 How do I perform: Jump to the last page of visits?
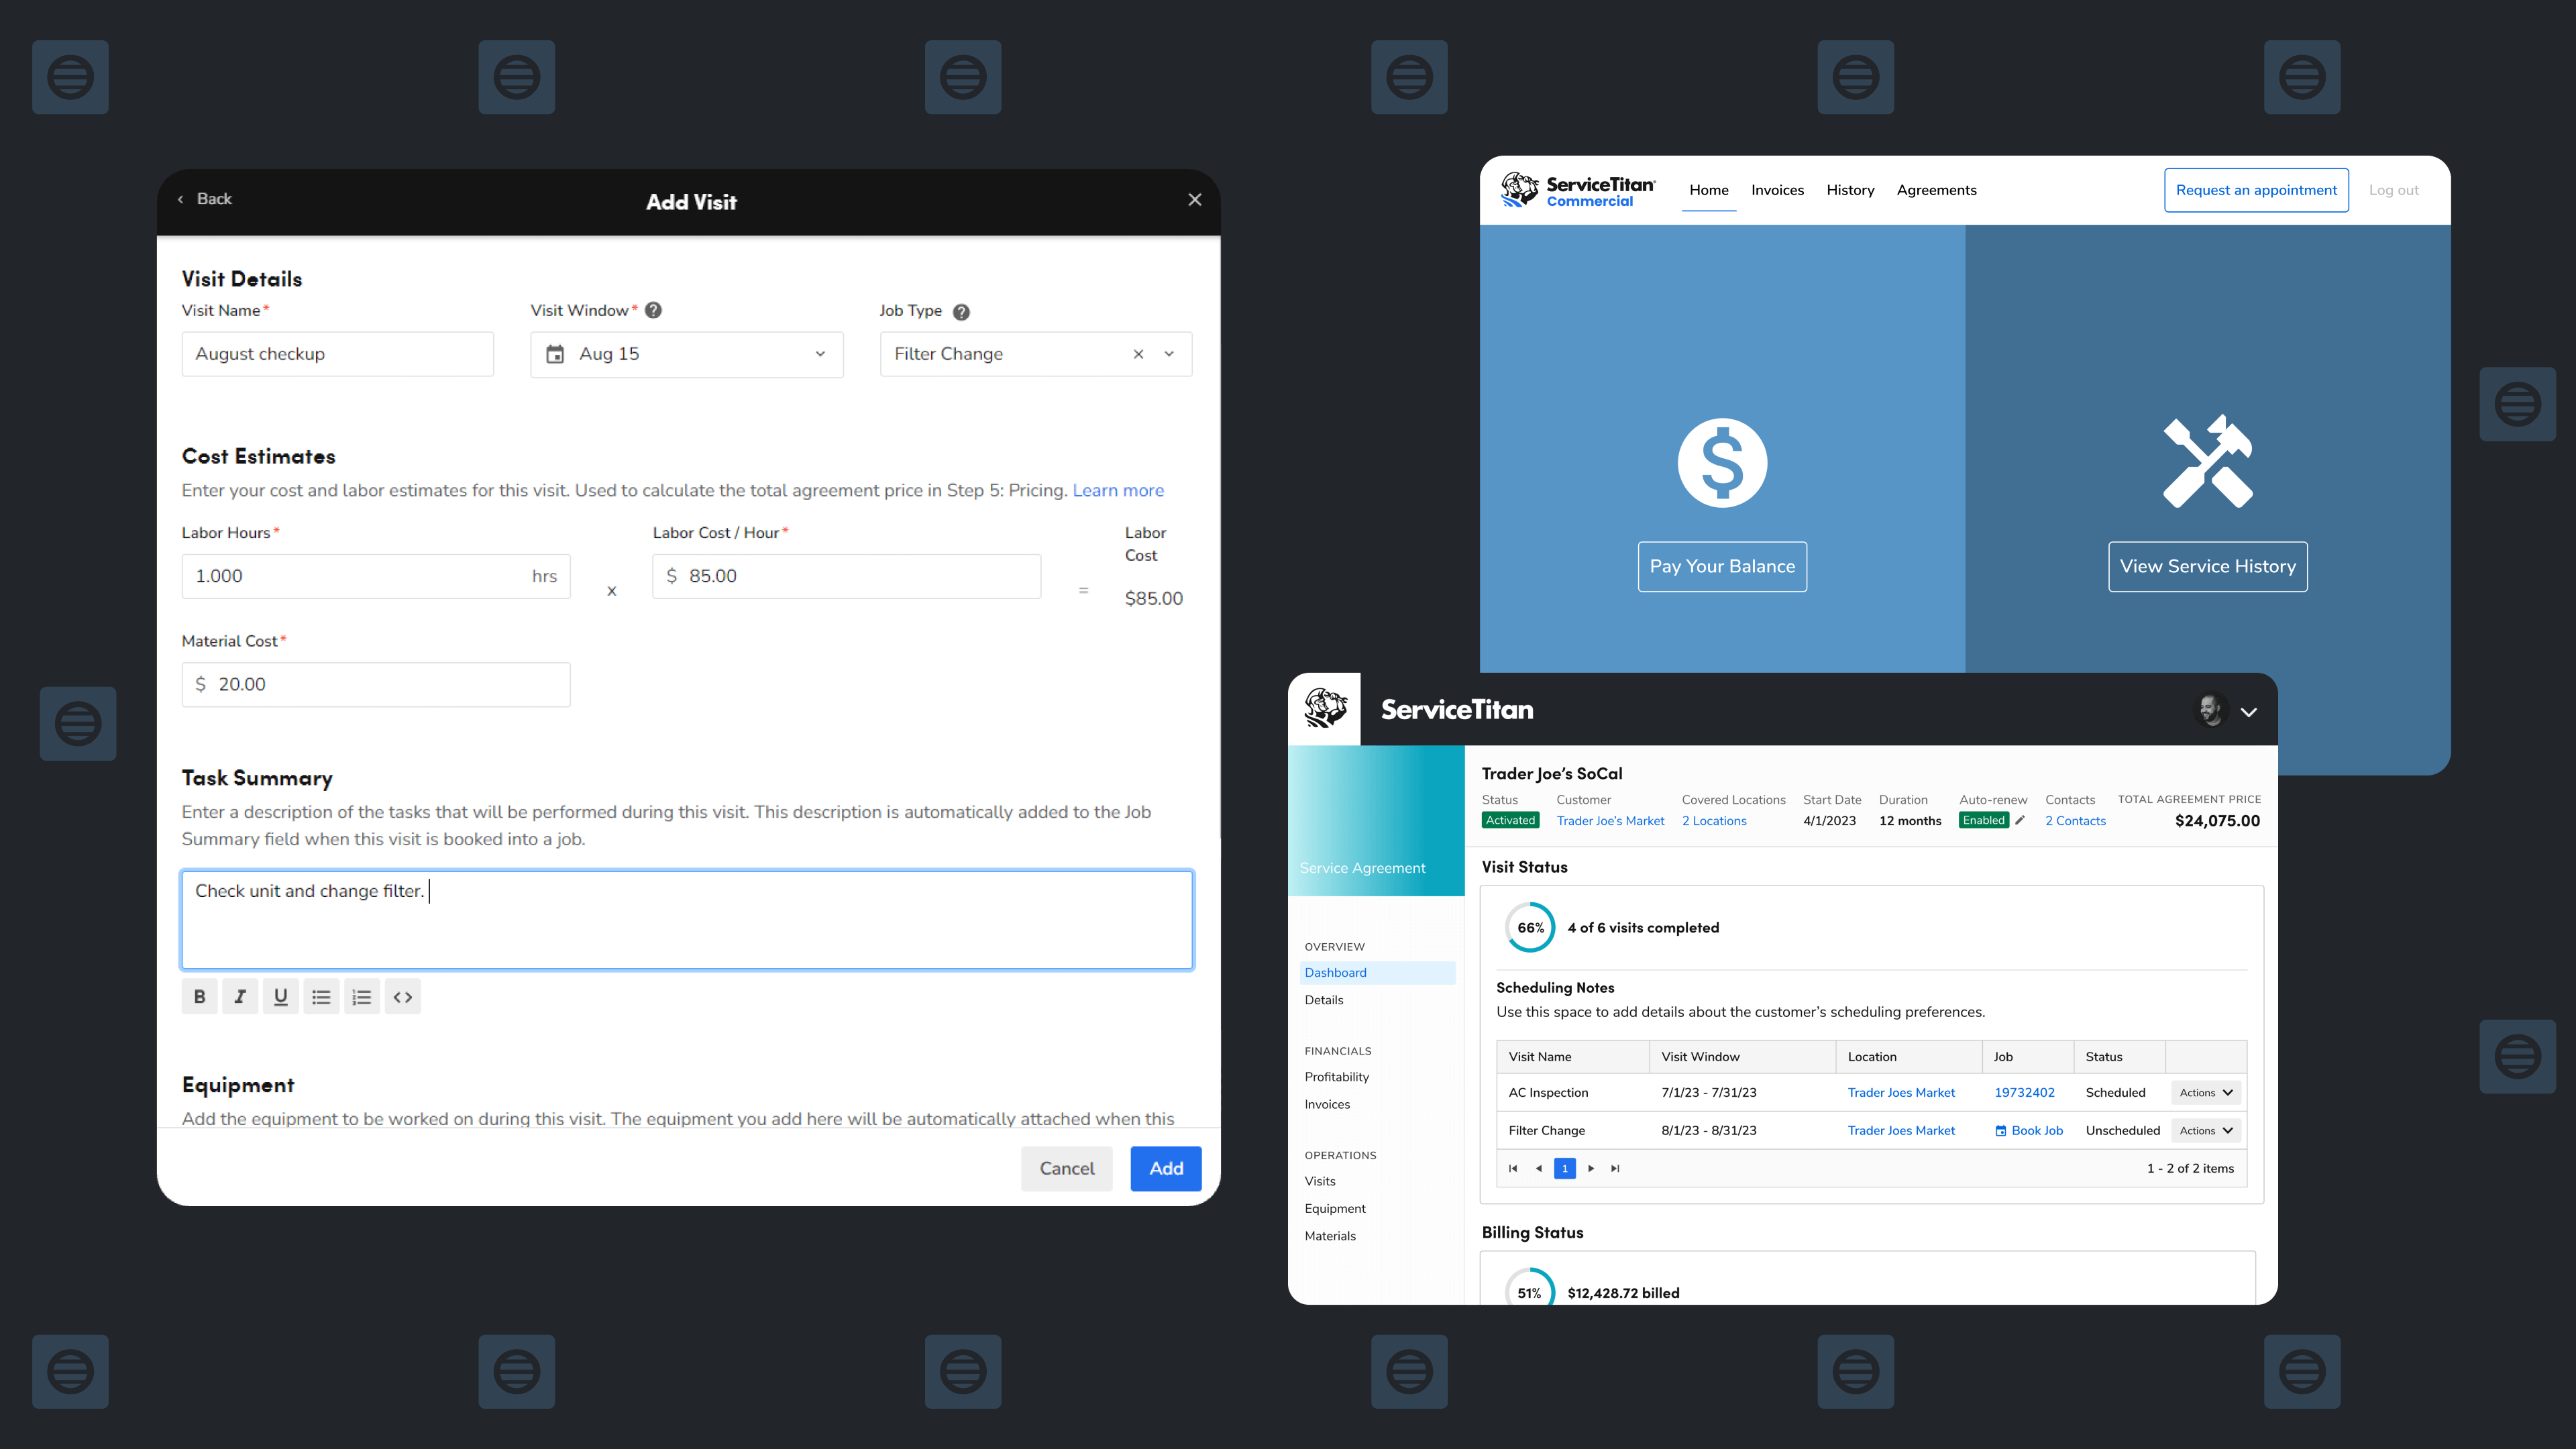[1615, 1168]
